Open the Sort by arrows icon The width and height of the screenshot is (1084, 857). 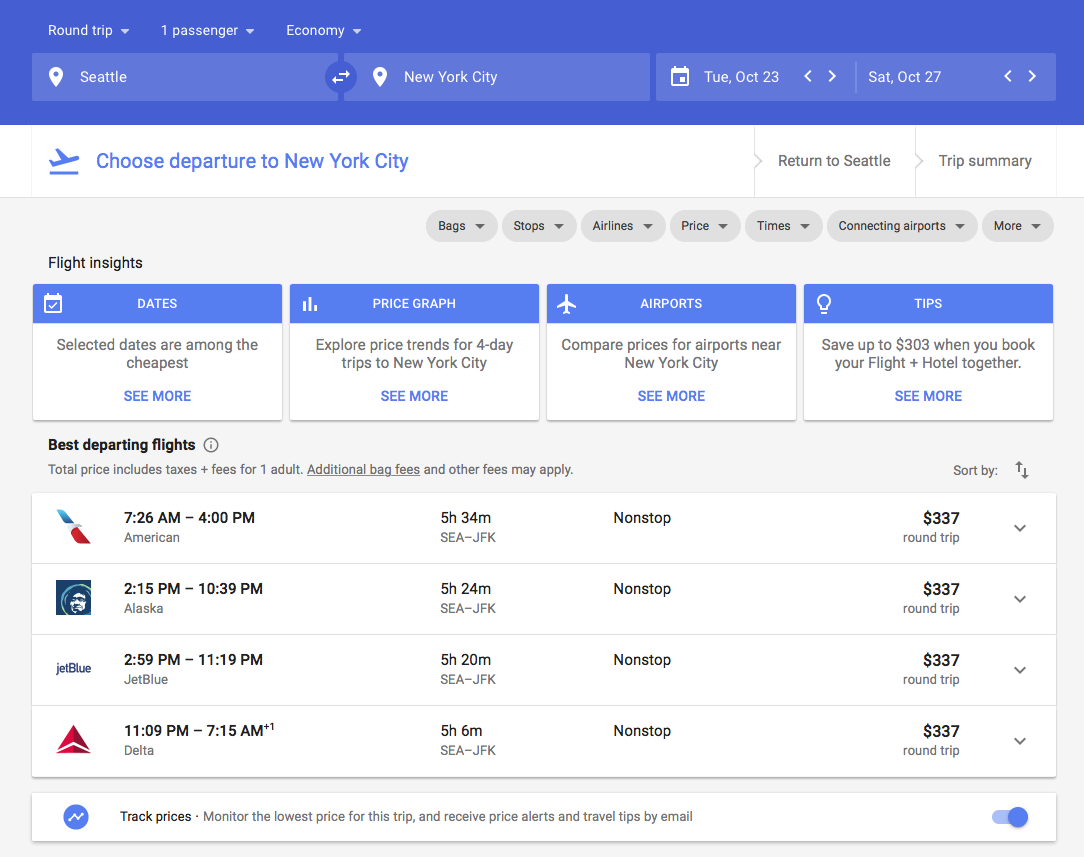point(1022,470)
